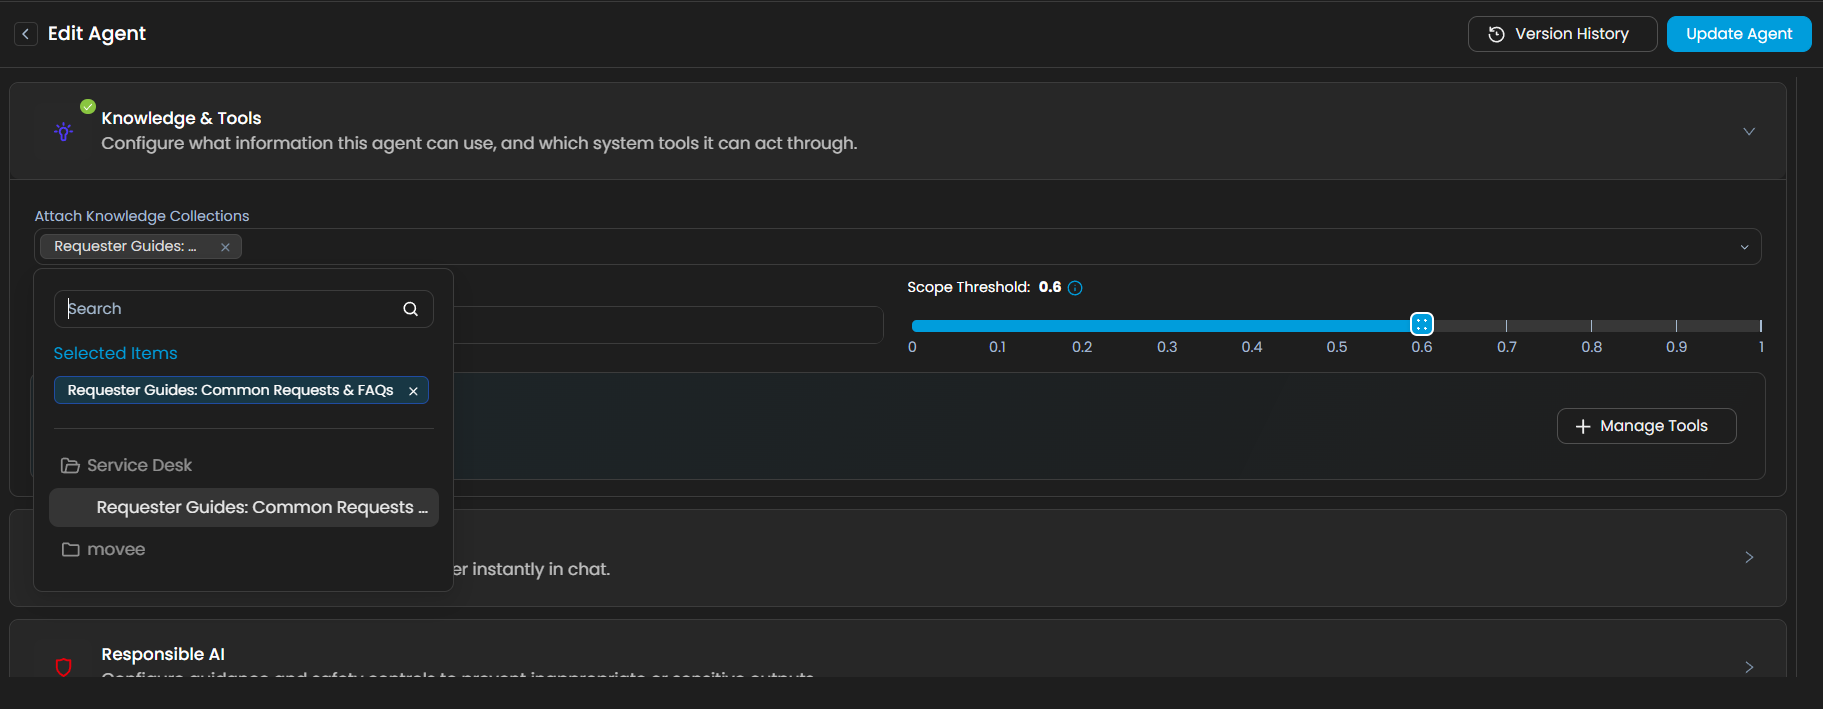Remove the Requester Guides chip from field

click(x=225, y=247)
